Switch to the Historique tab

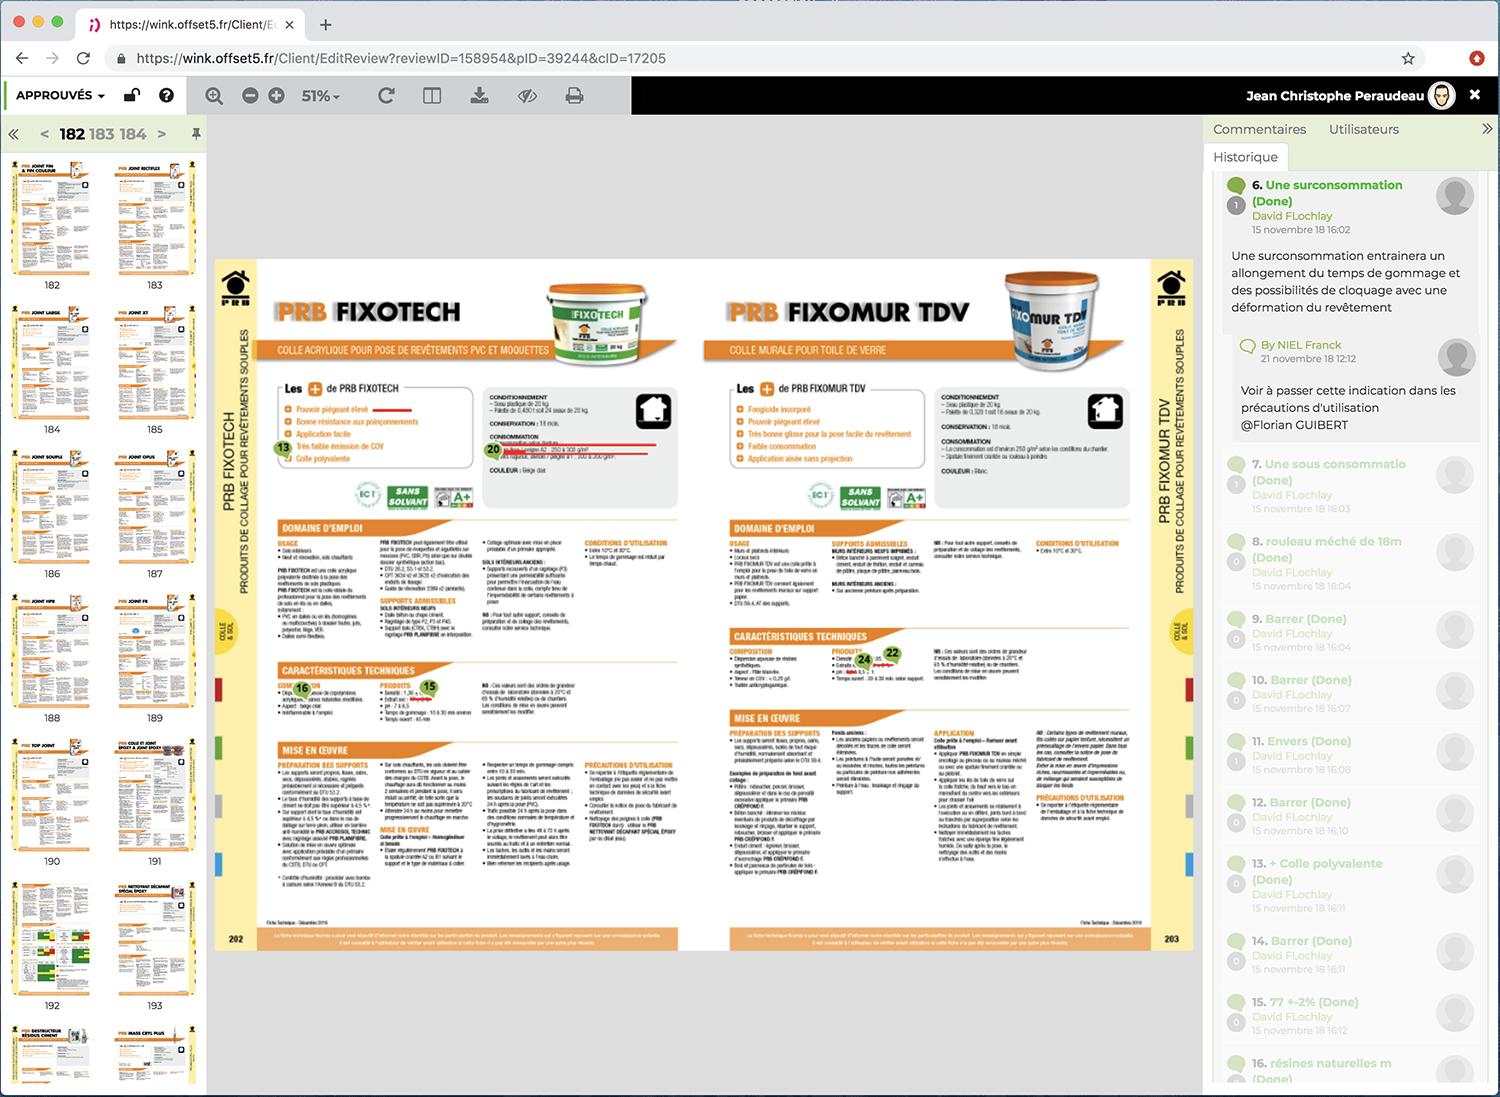tap(1245, 157)
